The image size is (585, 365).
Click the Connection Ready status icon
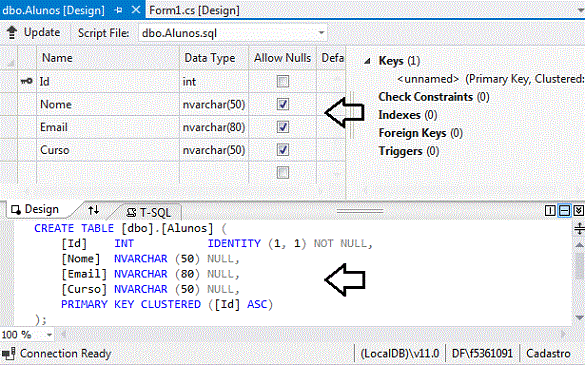pyautogui.click(x=9, y=353)
